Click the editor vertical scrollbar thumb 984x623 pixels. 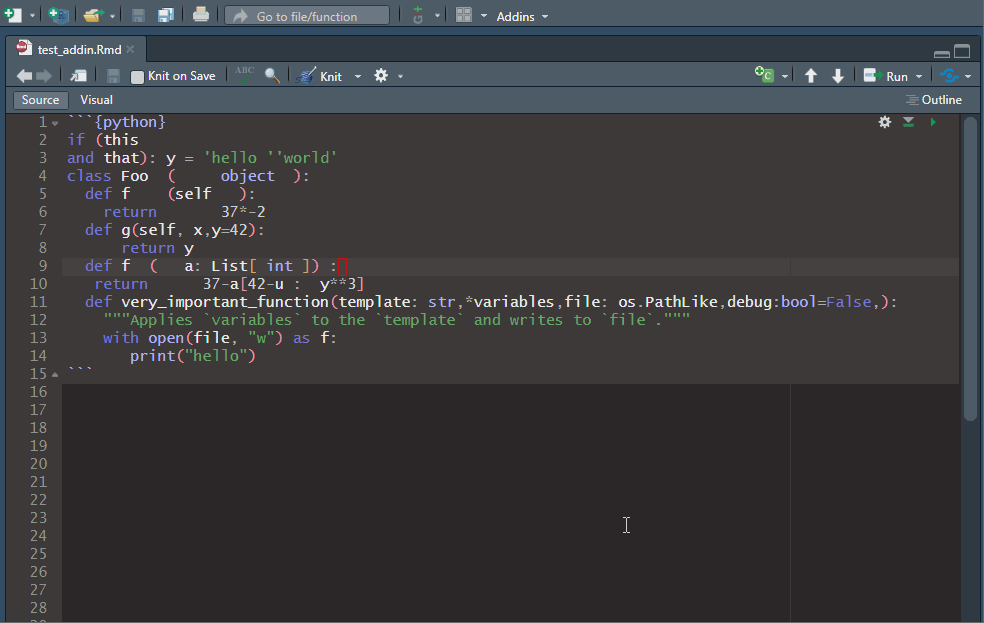[x=970, y=269]
